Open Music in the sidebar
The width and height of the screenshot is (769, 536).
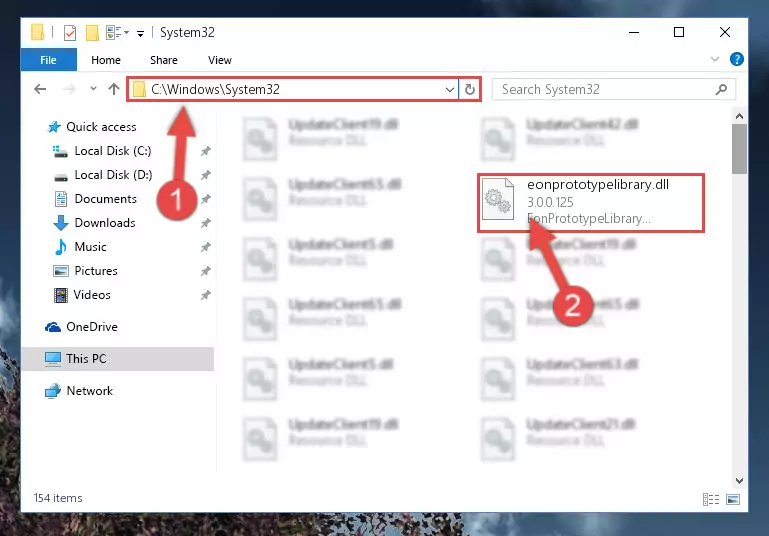pos(80,247)
